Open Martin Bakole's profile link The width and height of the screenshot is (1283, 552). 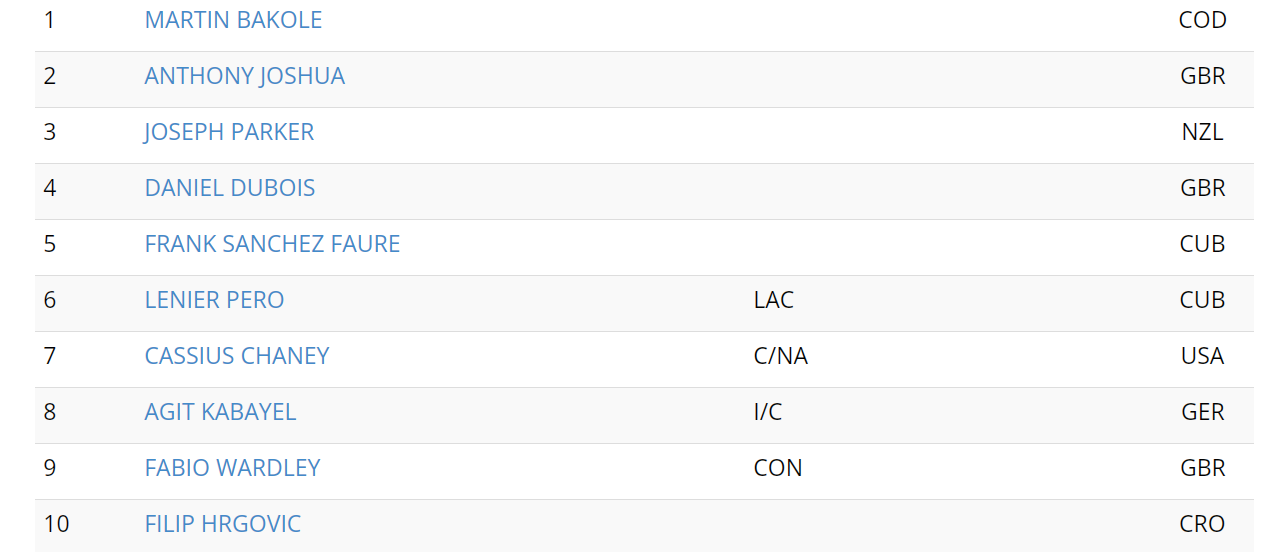pyautogui.click(x=233, y=20)
